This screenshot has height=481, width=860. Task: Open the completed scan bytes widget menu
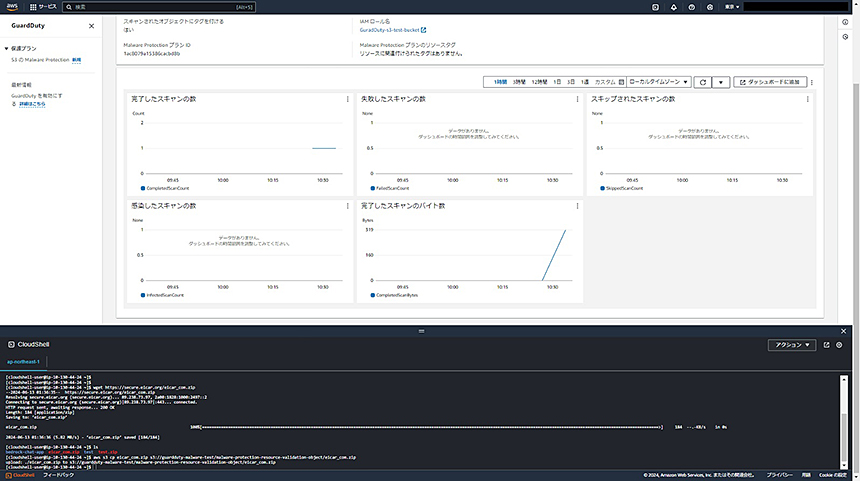coord(578,206)
